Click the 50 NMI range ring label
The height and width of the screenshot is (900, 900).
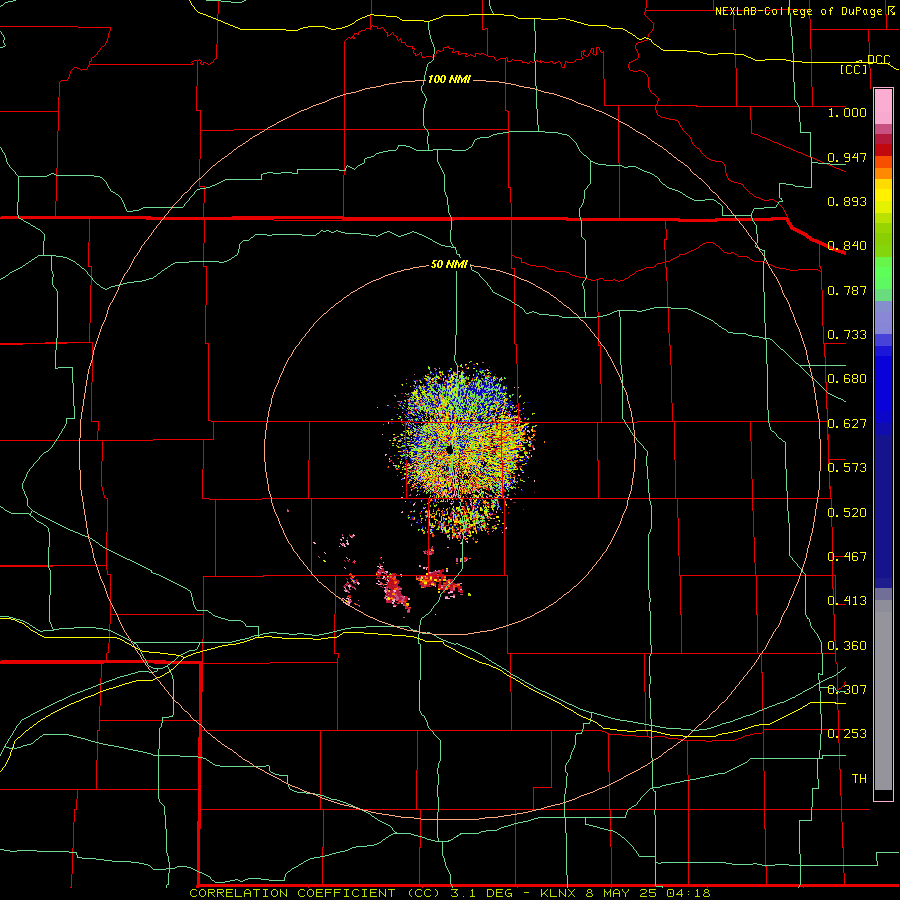point(449,264)
